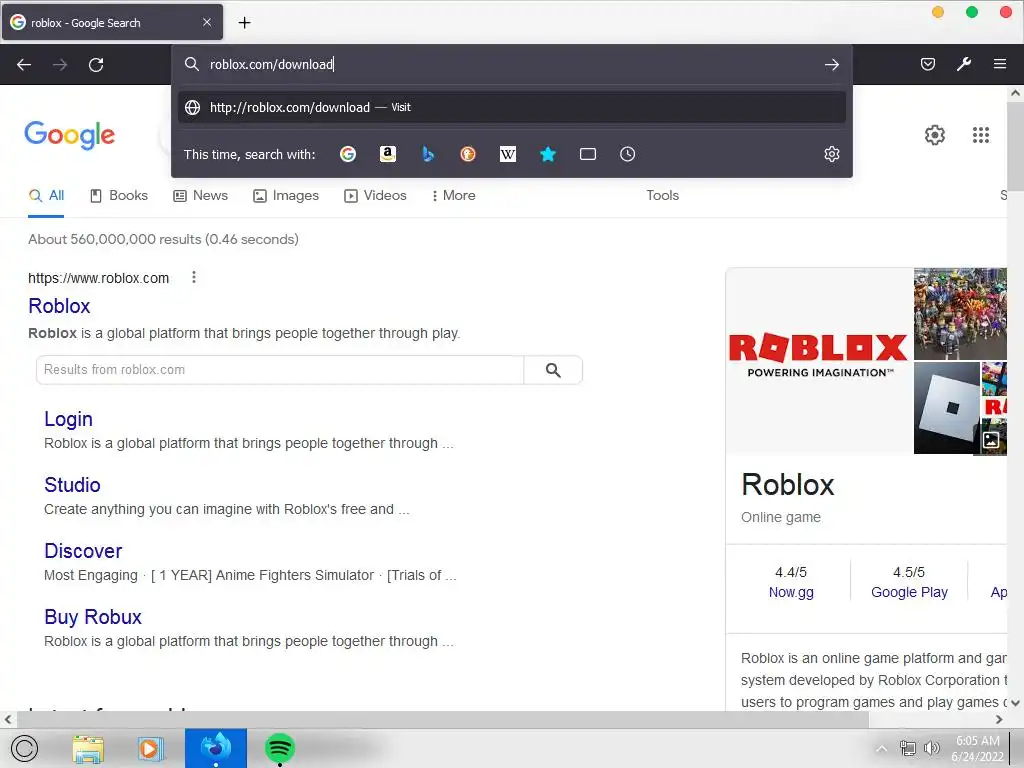Select the All results tab
Screen dimensions: 1024x768
click(46, 195)
